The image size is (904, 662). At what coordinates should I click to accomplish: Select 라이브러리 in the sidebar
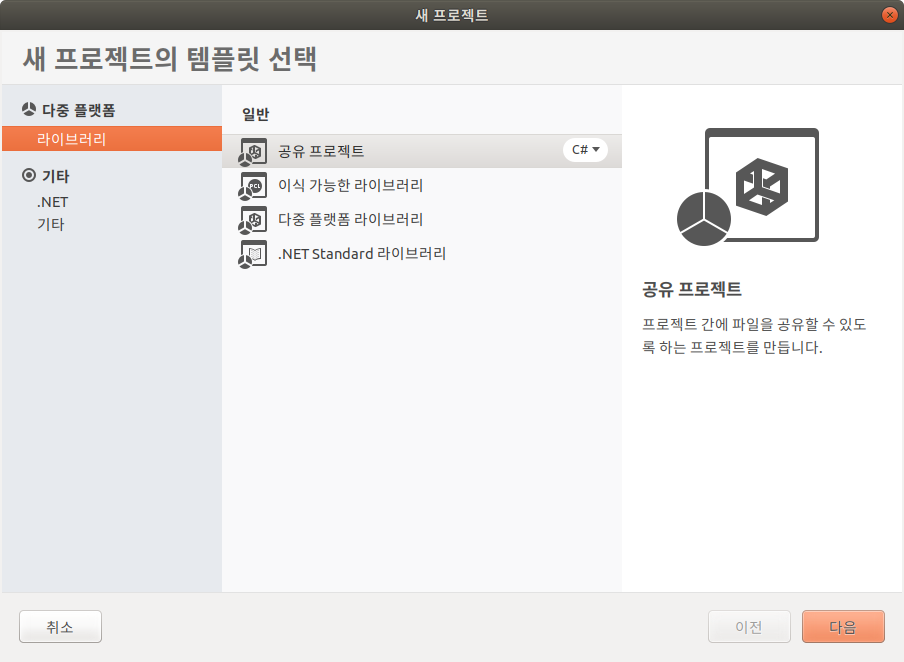coord(112,139)
